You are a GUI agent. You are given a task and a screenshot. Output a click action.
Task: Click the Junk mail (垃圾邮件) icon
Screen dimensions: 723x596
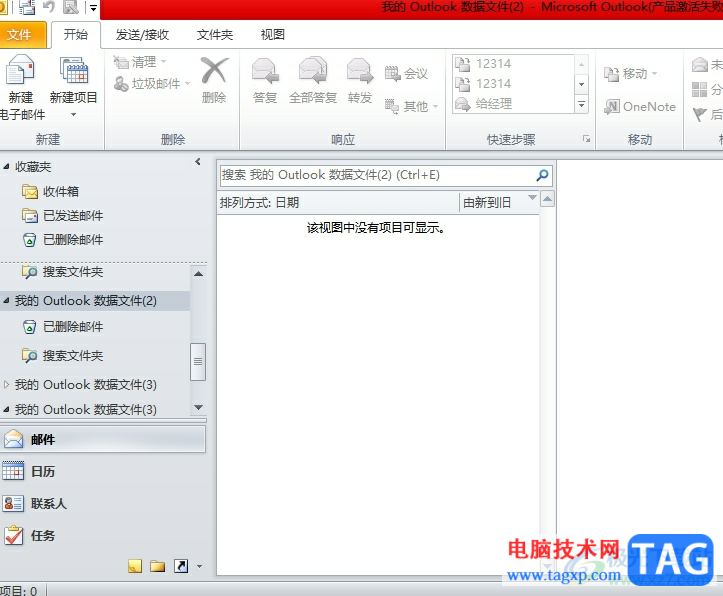[121, 83]
